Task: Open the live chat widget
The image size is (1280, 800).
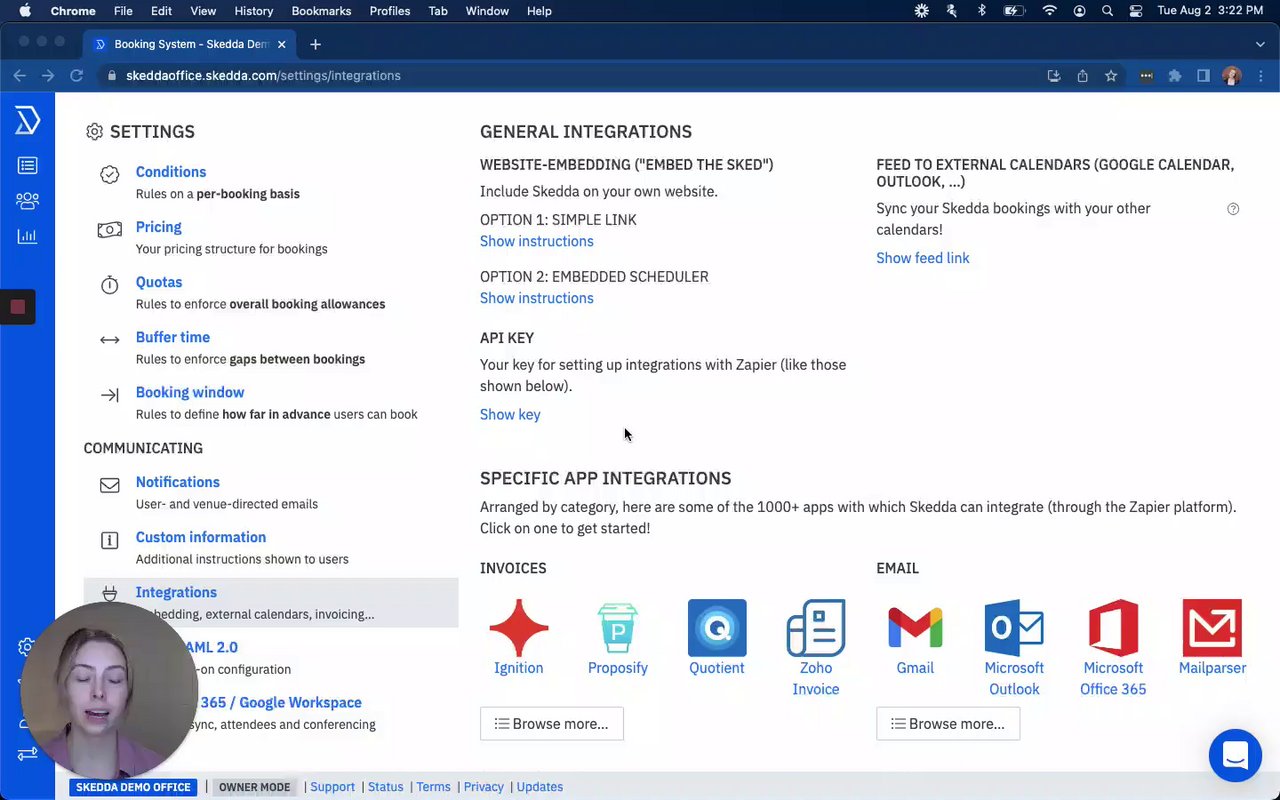Action: (1235, 755)
